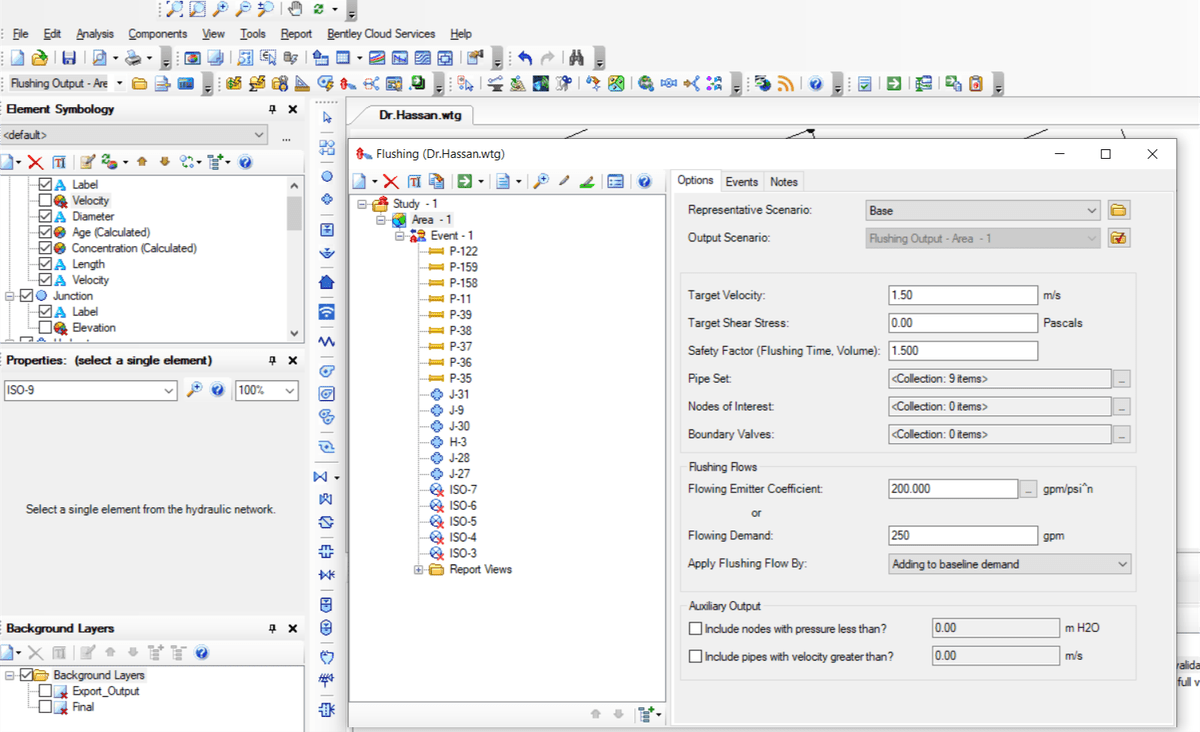The width and height of the screenshot is (1200, 732).
Task: Click the green Compute arrow in Flushing dialog
Action: tap(464, 182)
